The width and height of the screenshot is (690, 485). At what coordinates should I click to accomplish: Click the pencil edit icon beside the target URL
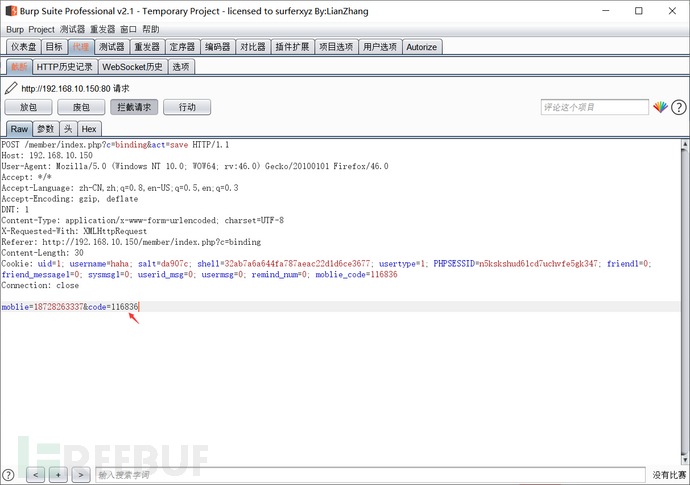[11, 88]
